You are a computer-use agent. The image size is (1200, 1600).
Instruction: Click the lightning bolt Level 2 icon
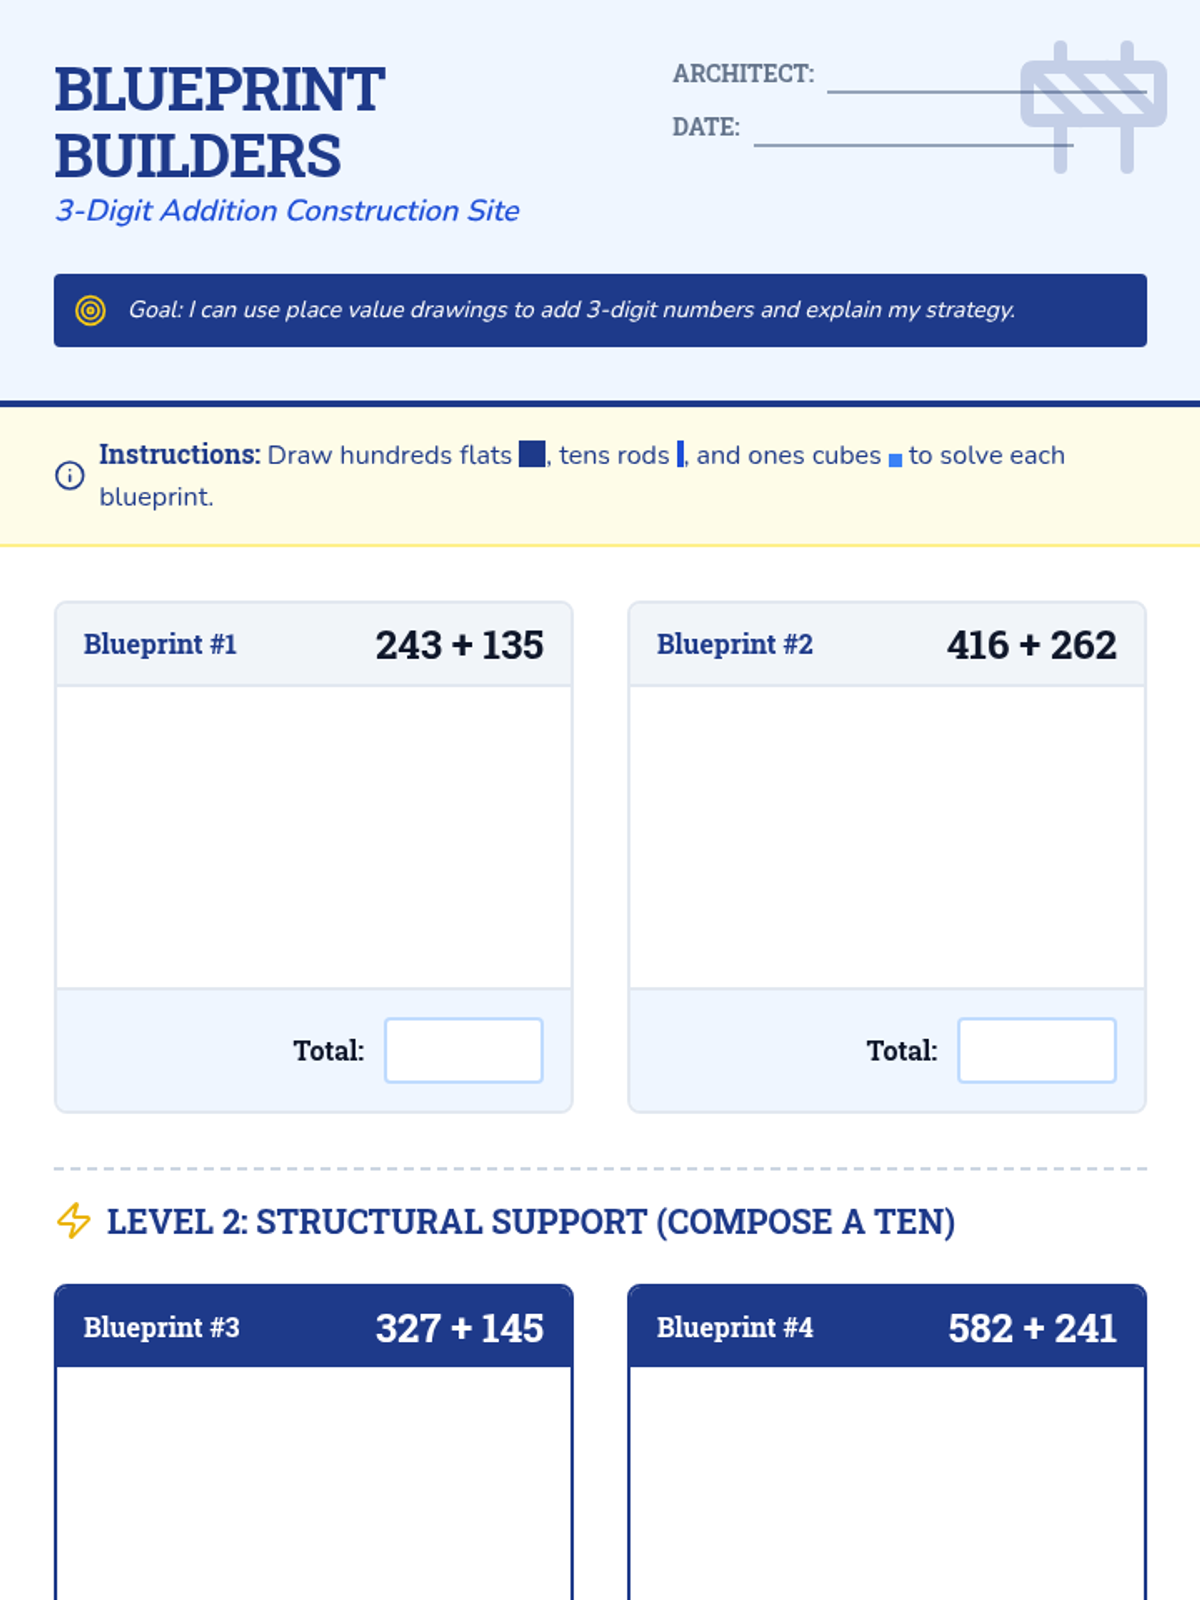(73, 1221)
